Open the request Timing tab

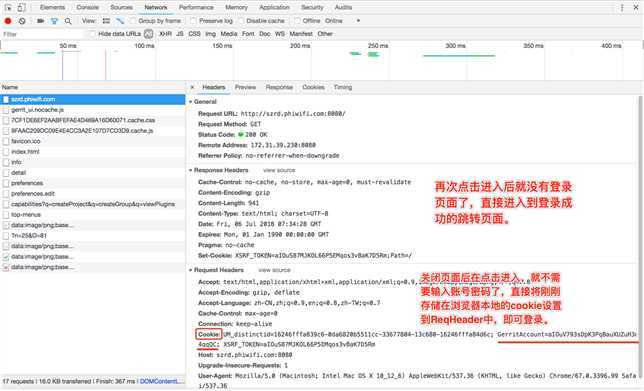(343, 87)
